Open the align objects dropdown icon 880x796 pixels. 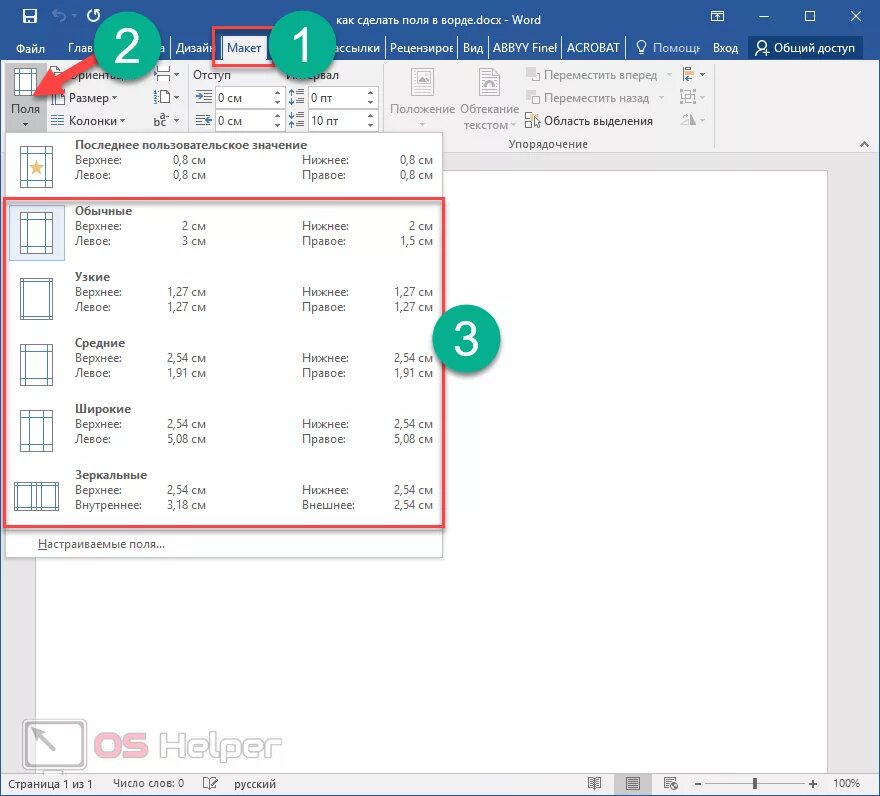pos(693,74)
